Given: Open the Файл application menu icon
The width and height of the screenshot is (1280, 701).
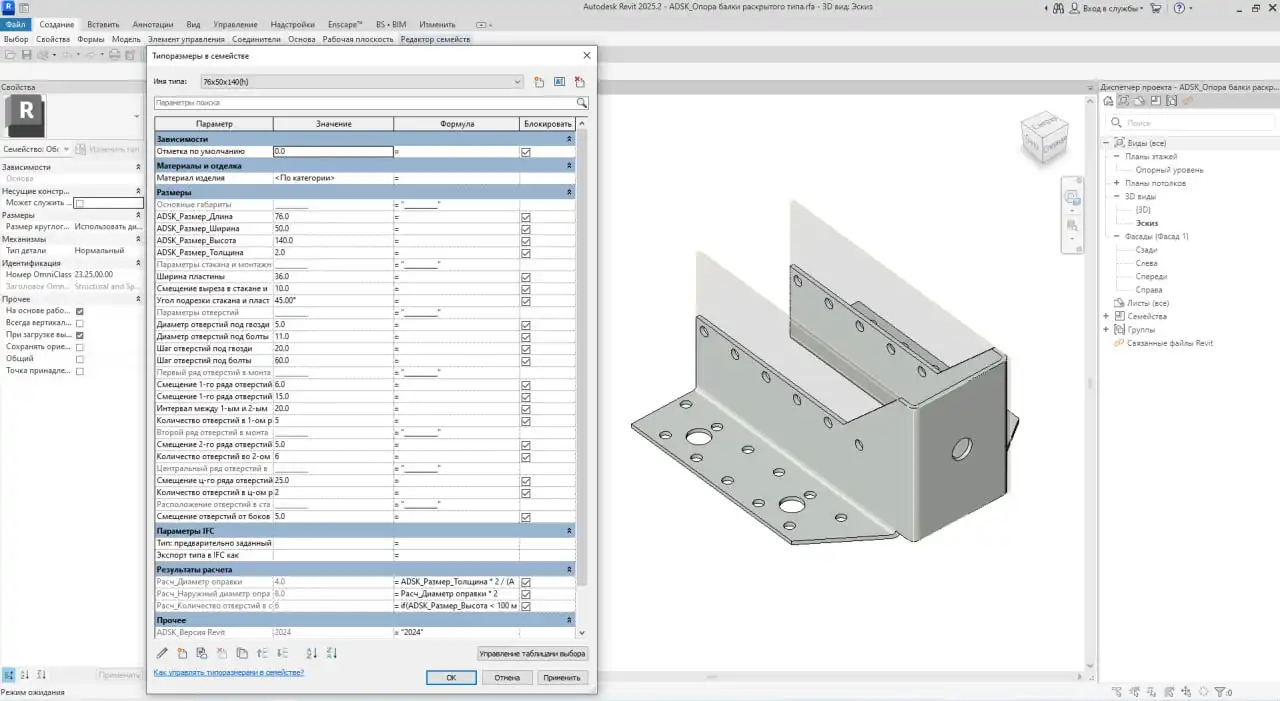Looking at the screenshot, I should click(14, 22).
